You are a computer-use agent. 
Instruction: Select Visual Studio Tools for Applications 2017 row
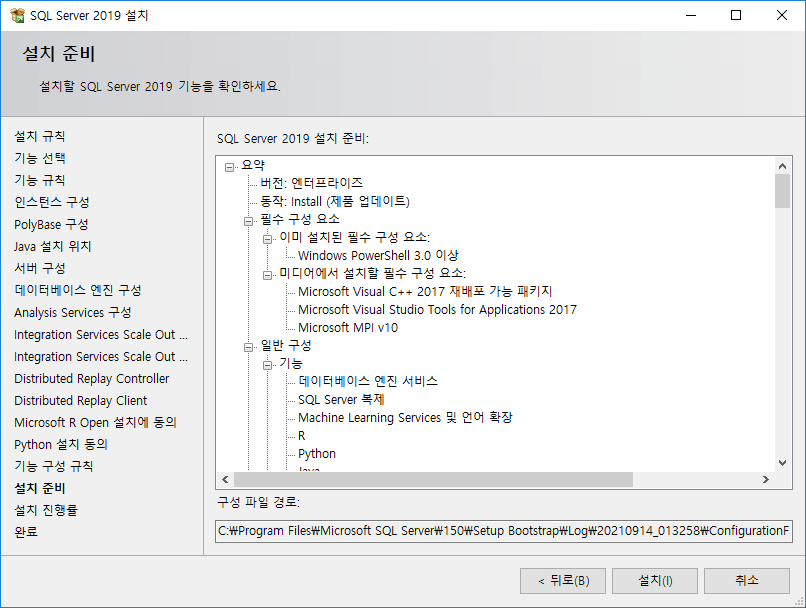pos(437,309)
